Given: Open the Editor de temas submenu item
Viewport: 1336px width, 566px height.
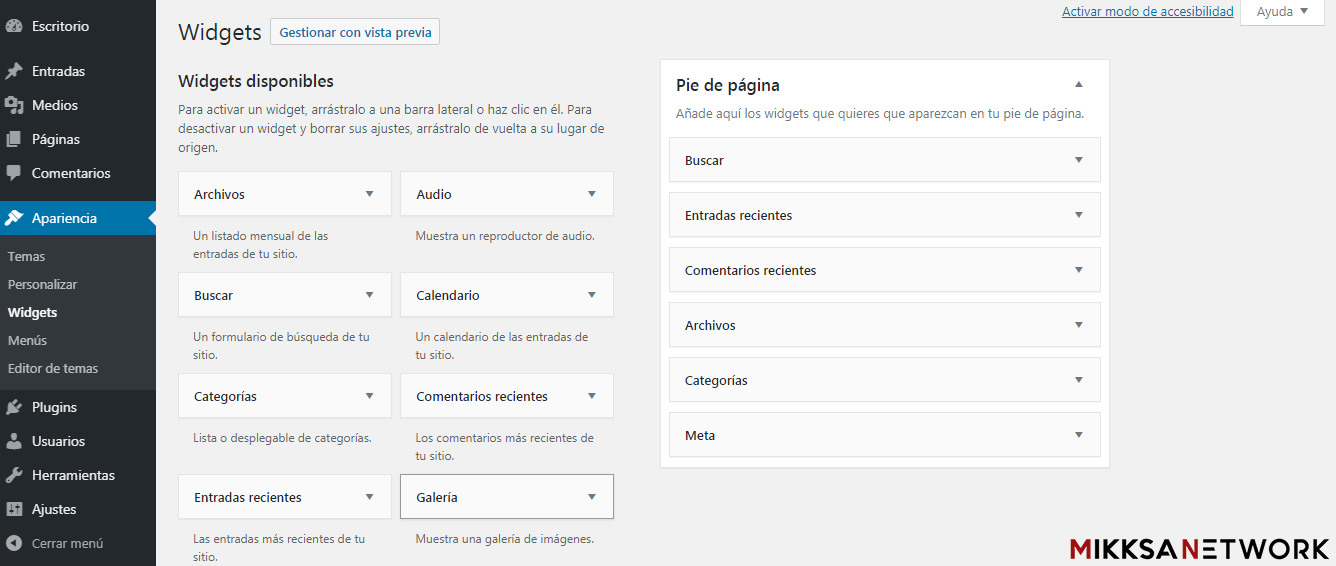Looking at the screenshot, I should pyautogui.click(x=53, y=368).
